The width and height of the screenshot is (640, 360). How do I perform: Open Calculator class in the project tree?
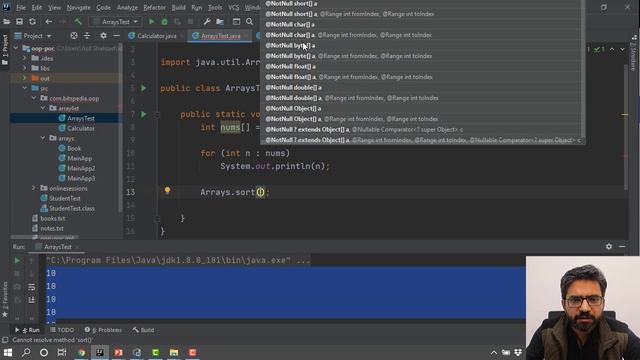(x=81, y=128)
